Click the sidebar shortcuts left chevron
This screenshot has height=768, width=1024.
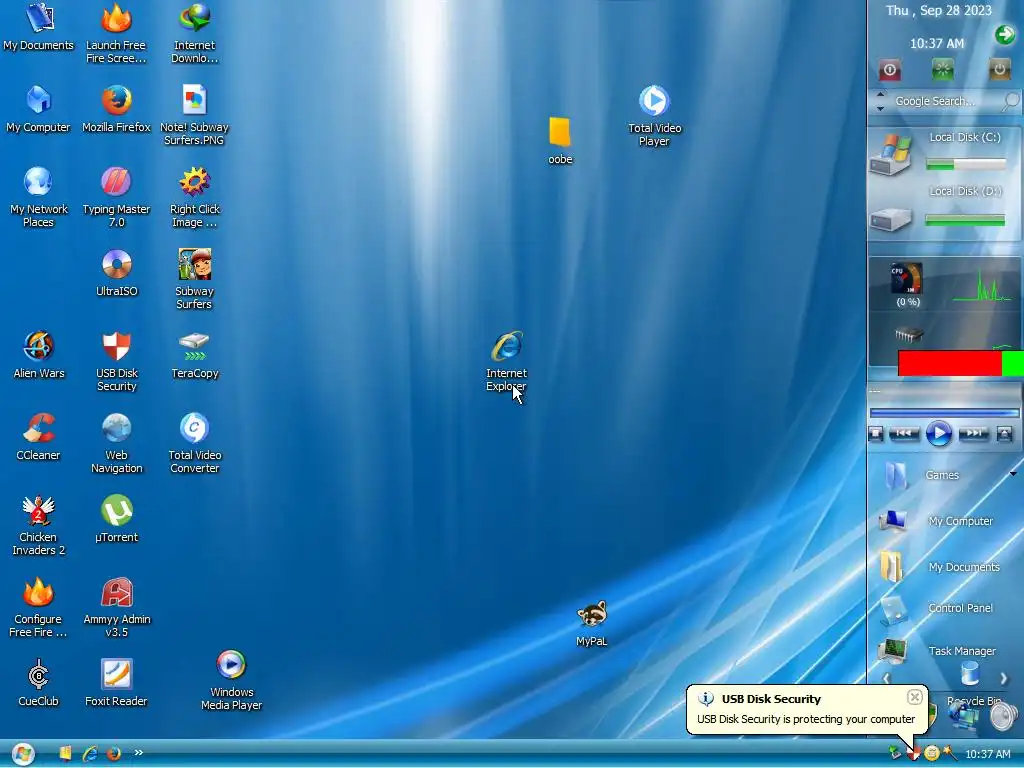pyautogui.click(x=886, y=679)
